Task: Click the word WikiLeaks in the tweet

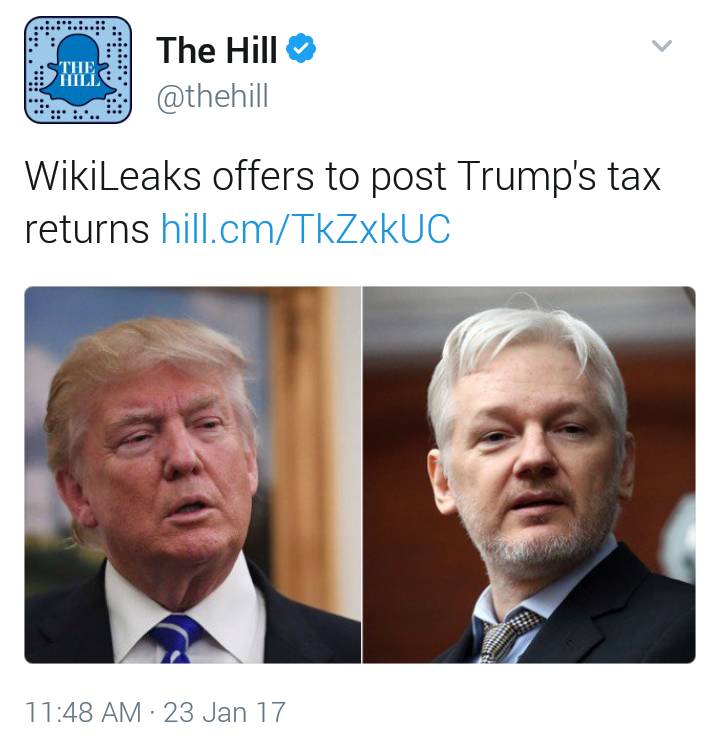Action: click(x=113, y=176)
